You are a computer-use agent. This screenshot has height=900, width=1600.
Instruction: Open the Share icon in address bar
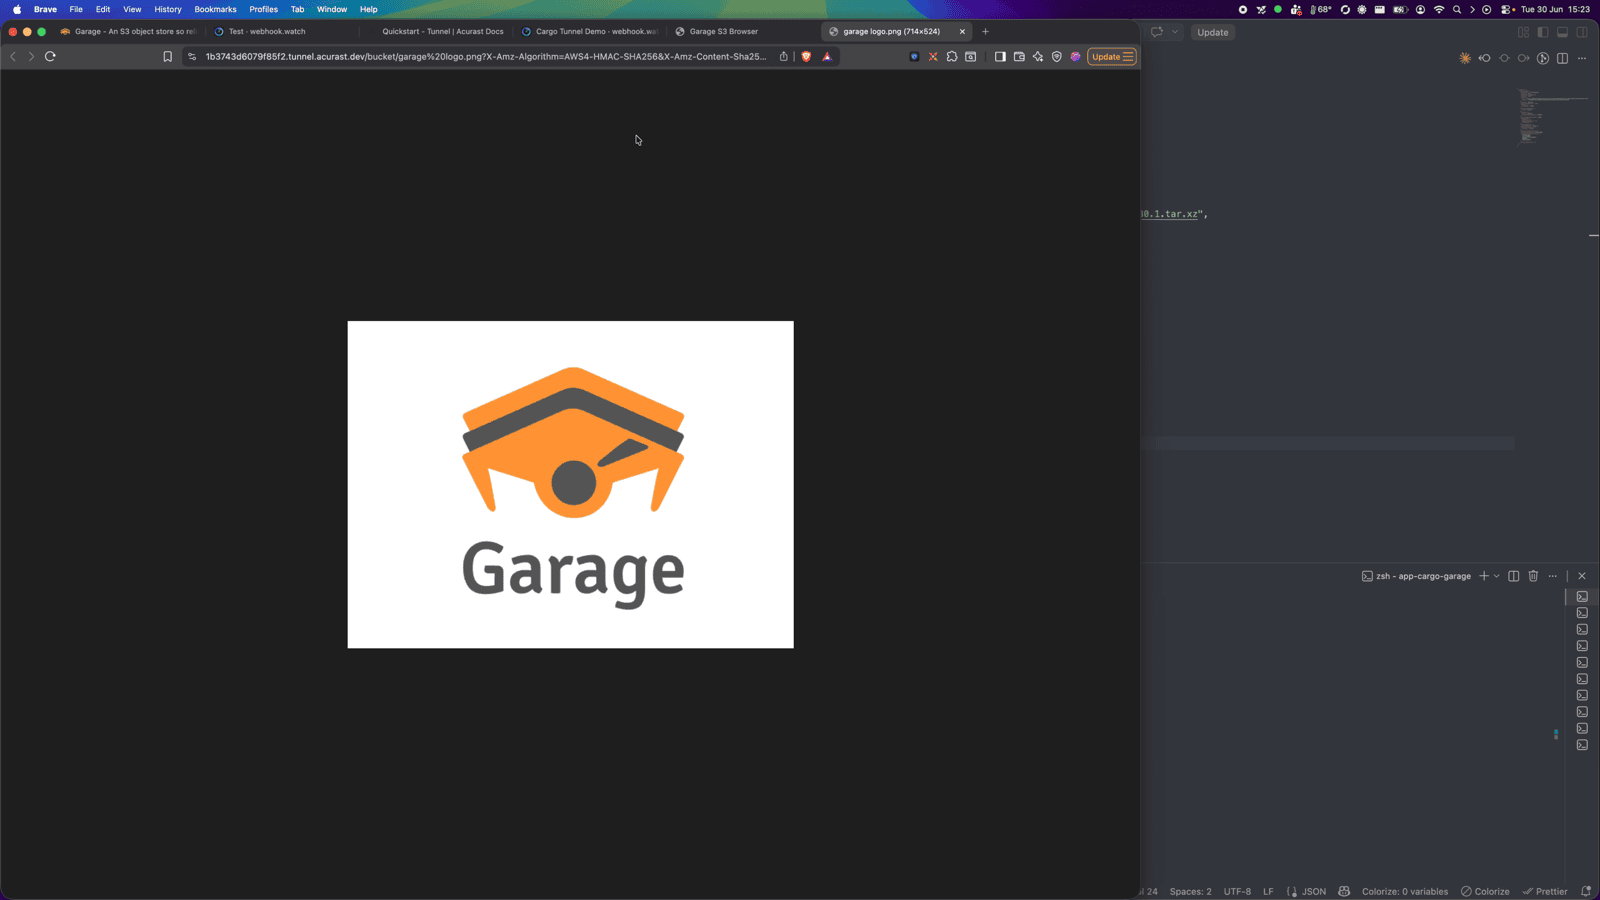[x=784, y=56]
